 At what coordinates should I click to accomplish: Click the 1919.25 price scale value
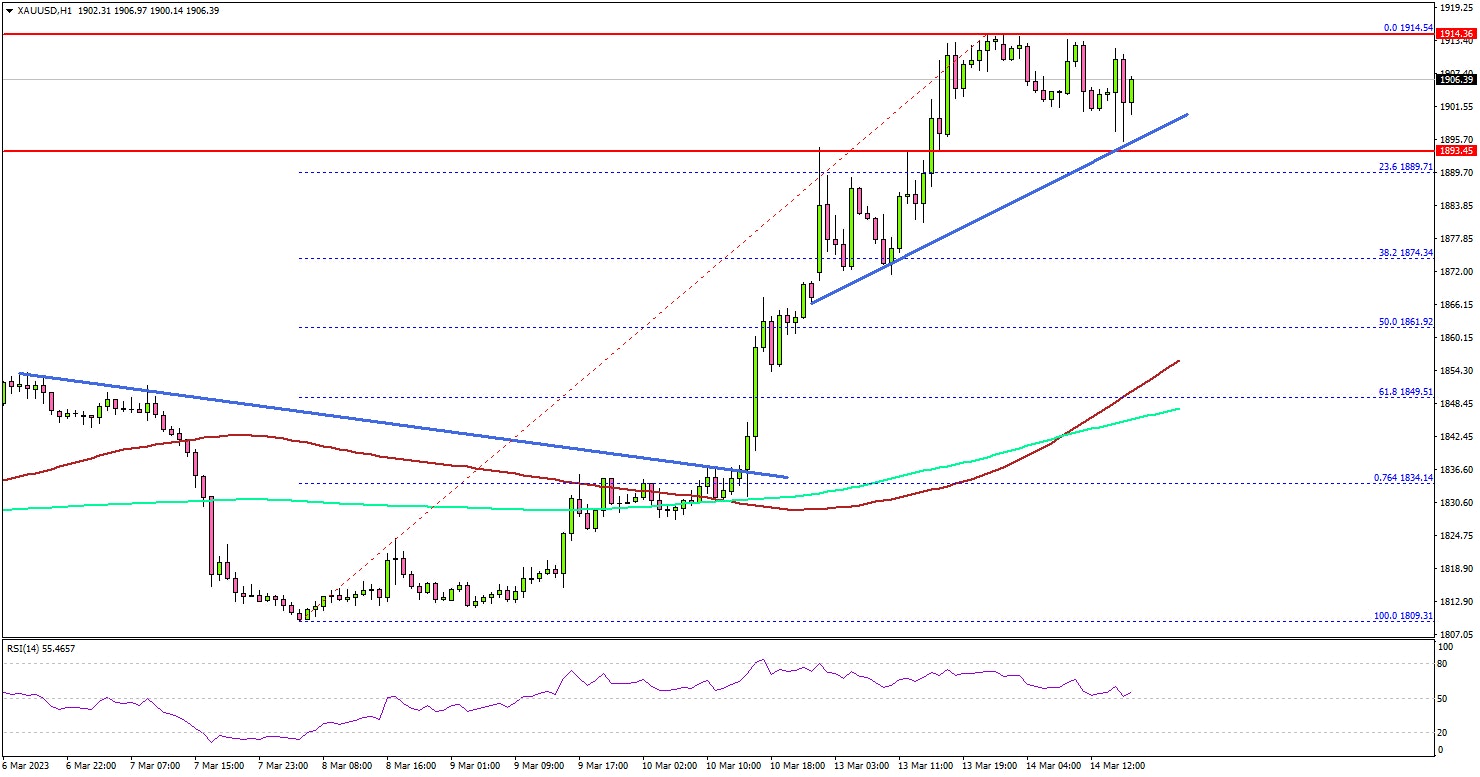click(x=1456, y=6)
